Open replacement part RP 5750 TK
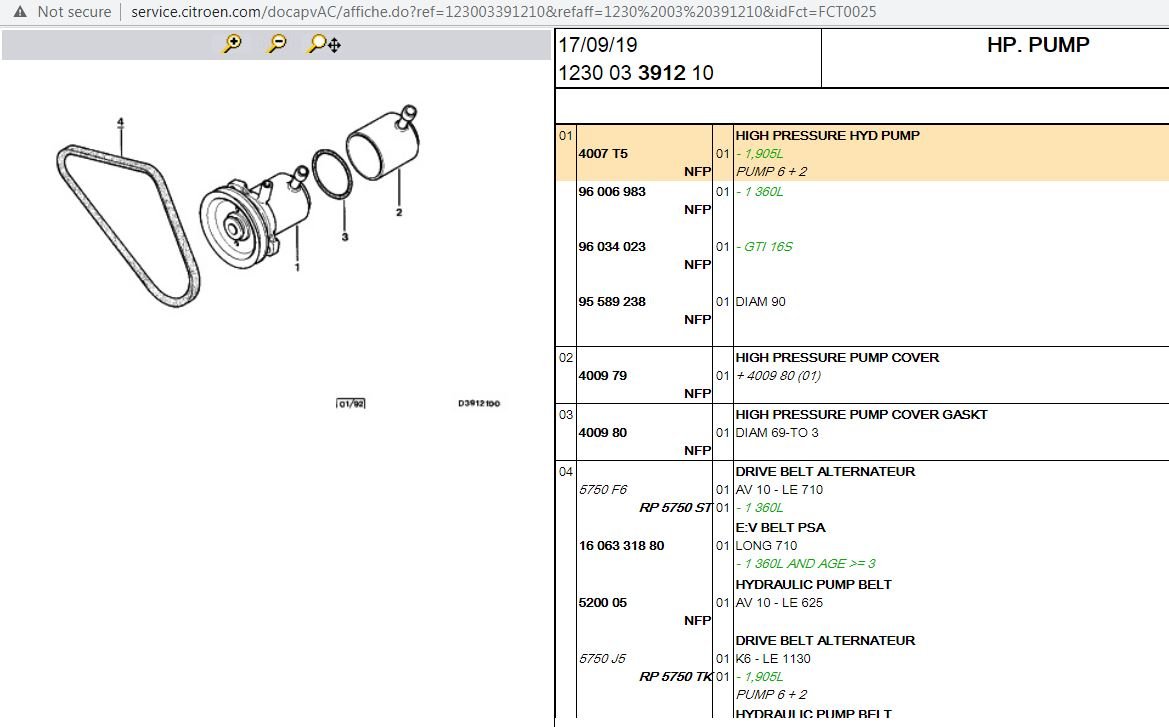Screen dimensions: 1169x727 coord(675,677)
